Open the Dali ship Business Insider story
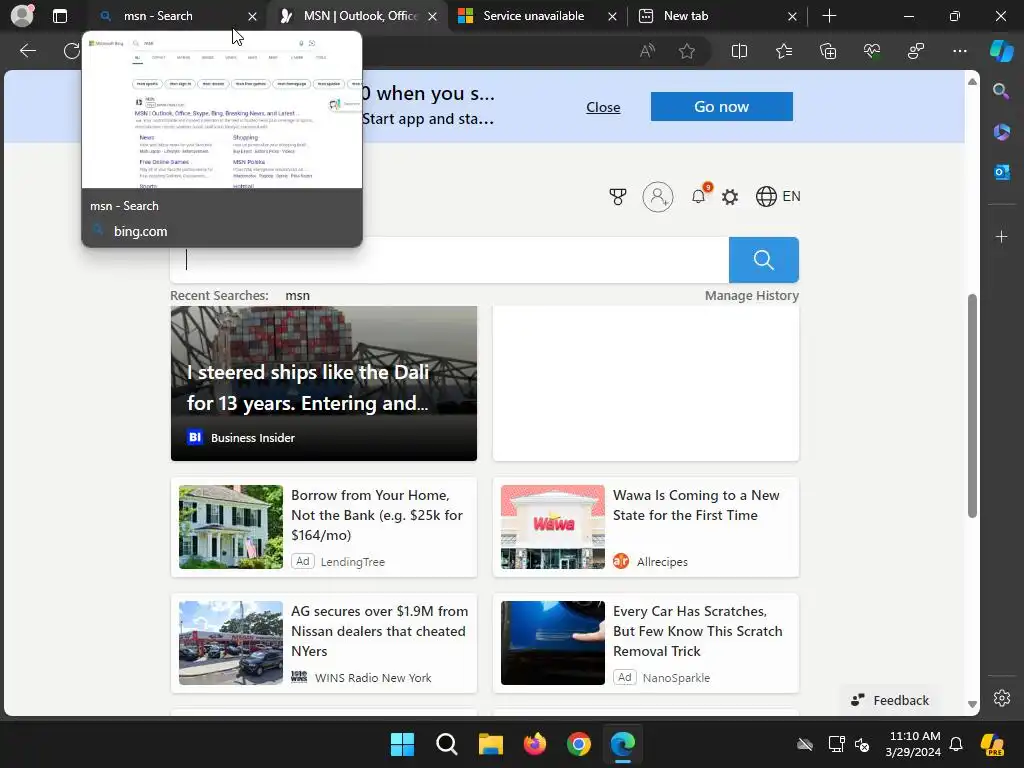Viewport: 1024px width, 768px height. point(324,383)
